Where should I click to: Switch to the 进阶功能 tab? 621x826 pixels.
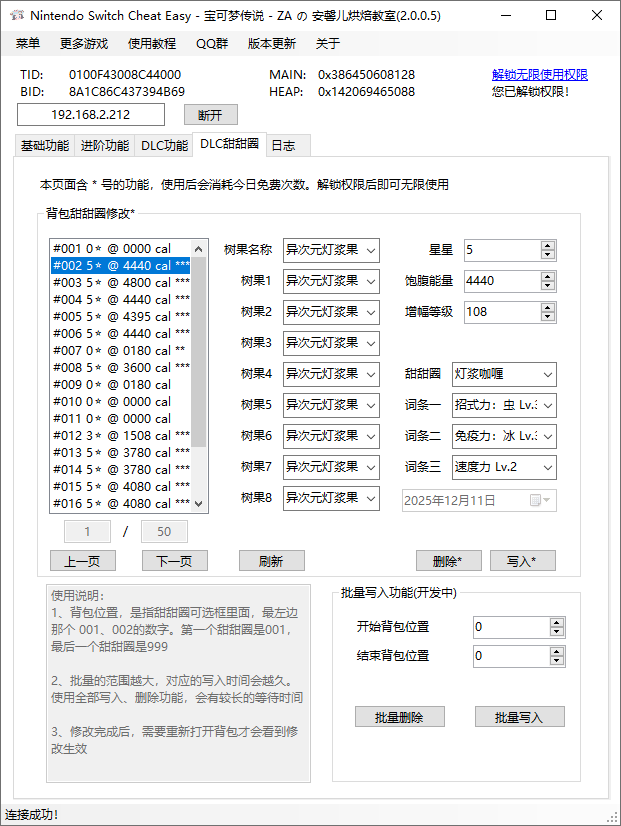(105, 145)
